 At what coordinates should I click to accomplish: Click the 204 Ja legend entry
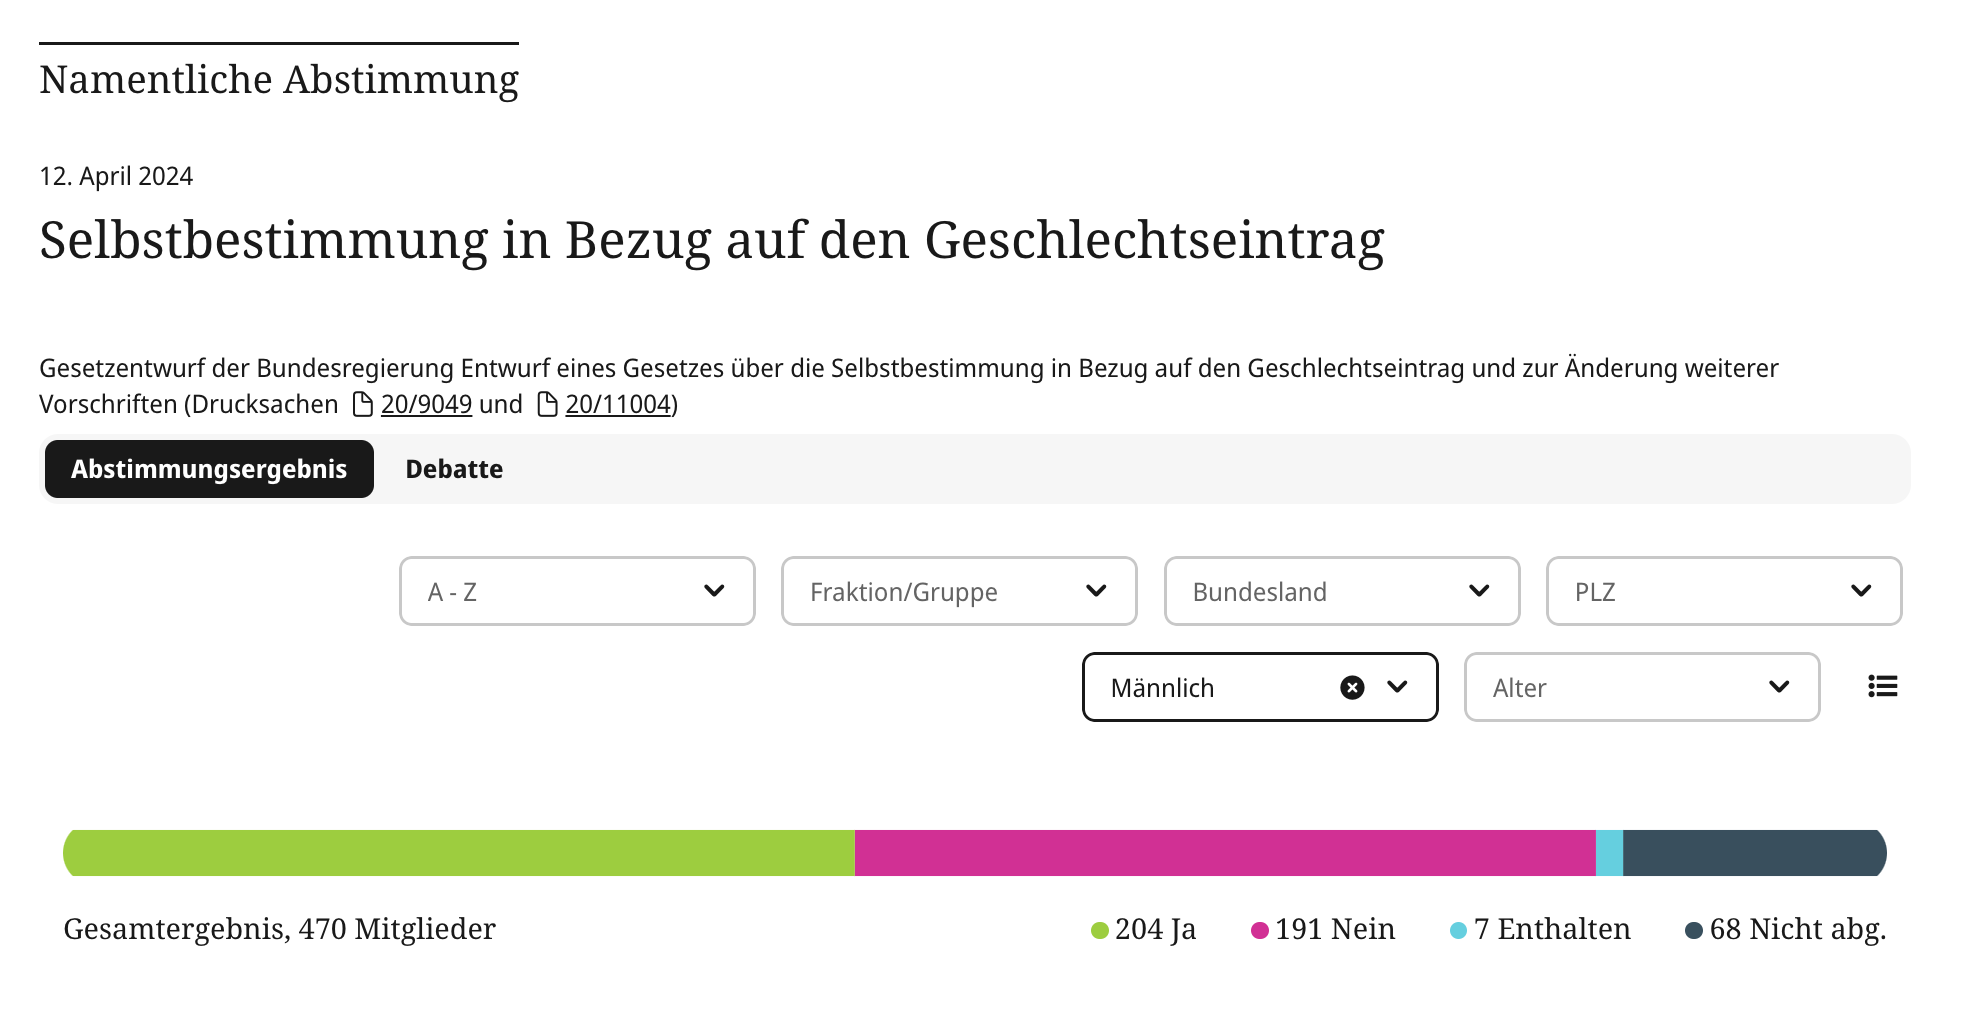(1144, 930)
